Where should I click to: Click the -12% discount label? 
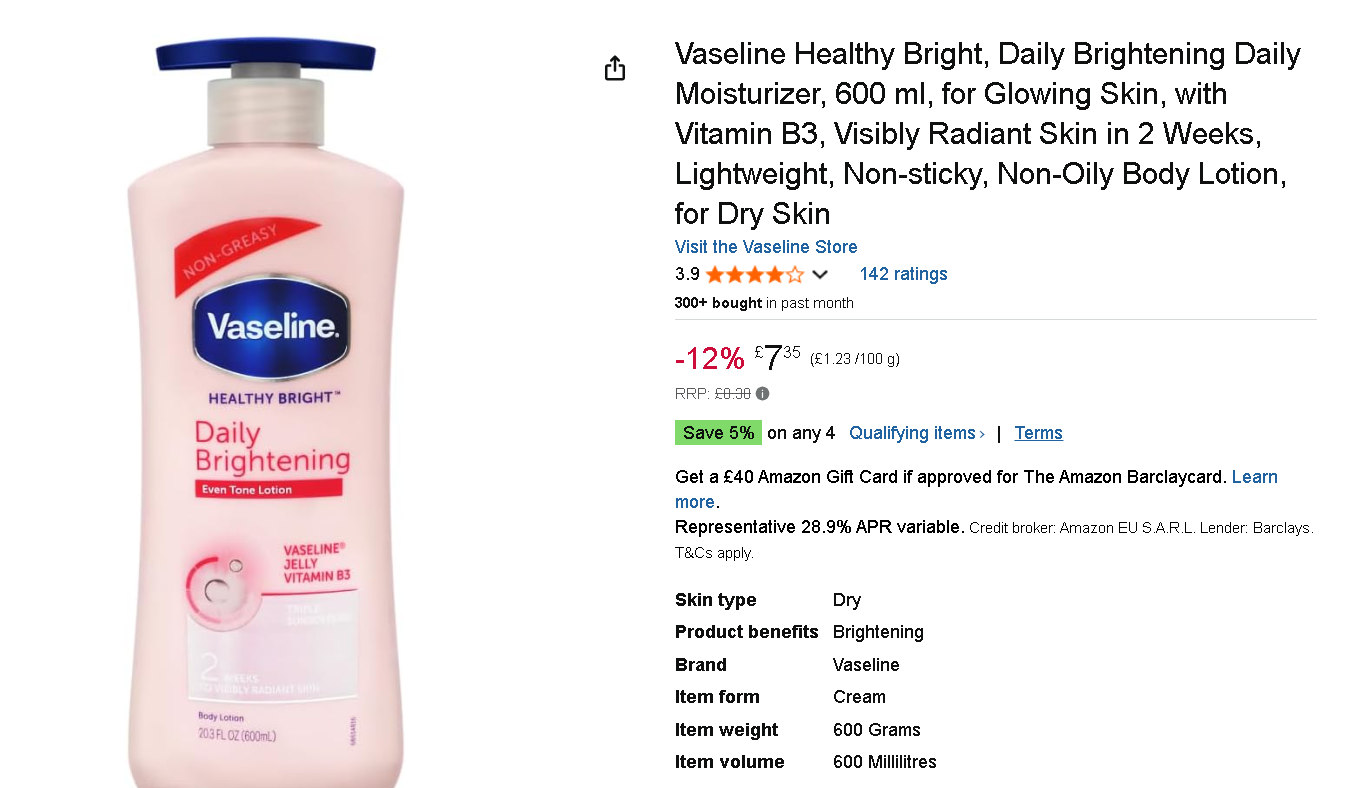click(710, 358)
